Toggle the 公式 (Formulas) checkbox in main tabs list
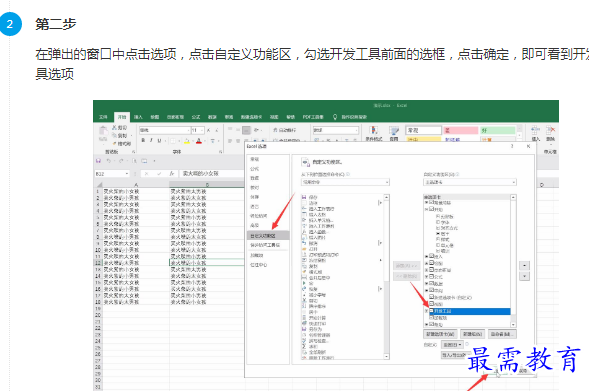Image resolution: width=589 pixels, height=391 pixels. coord(432,276)
